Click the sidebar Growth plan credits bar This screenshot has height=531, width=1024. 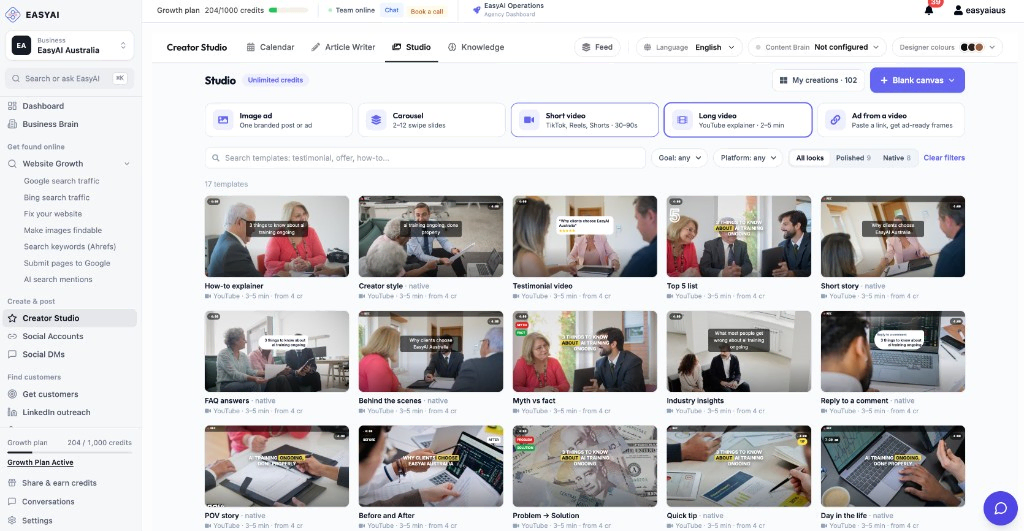point(70,452)
